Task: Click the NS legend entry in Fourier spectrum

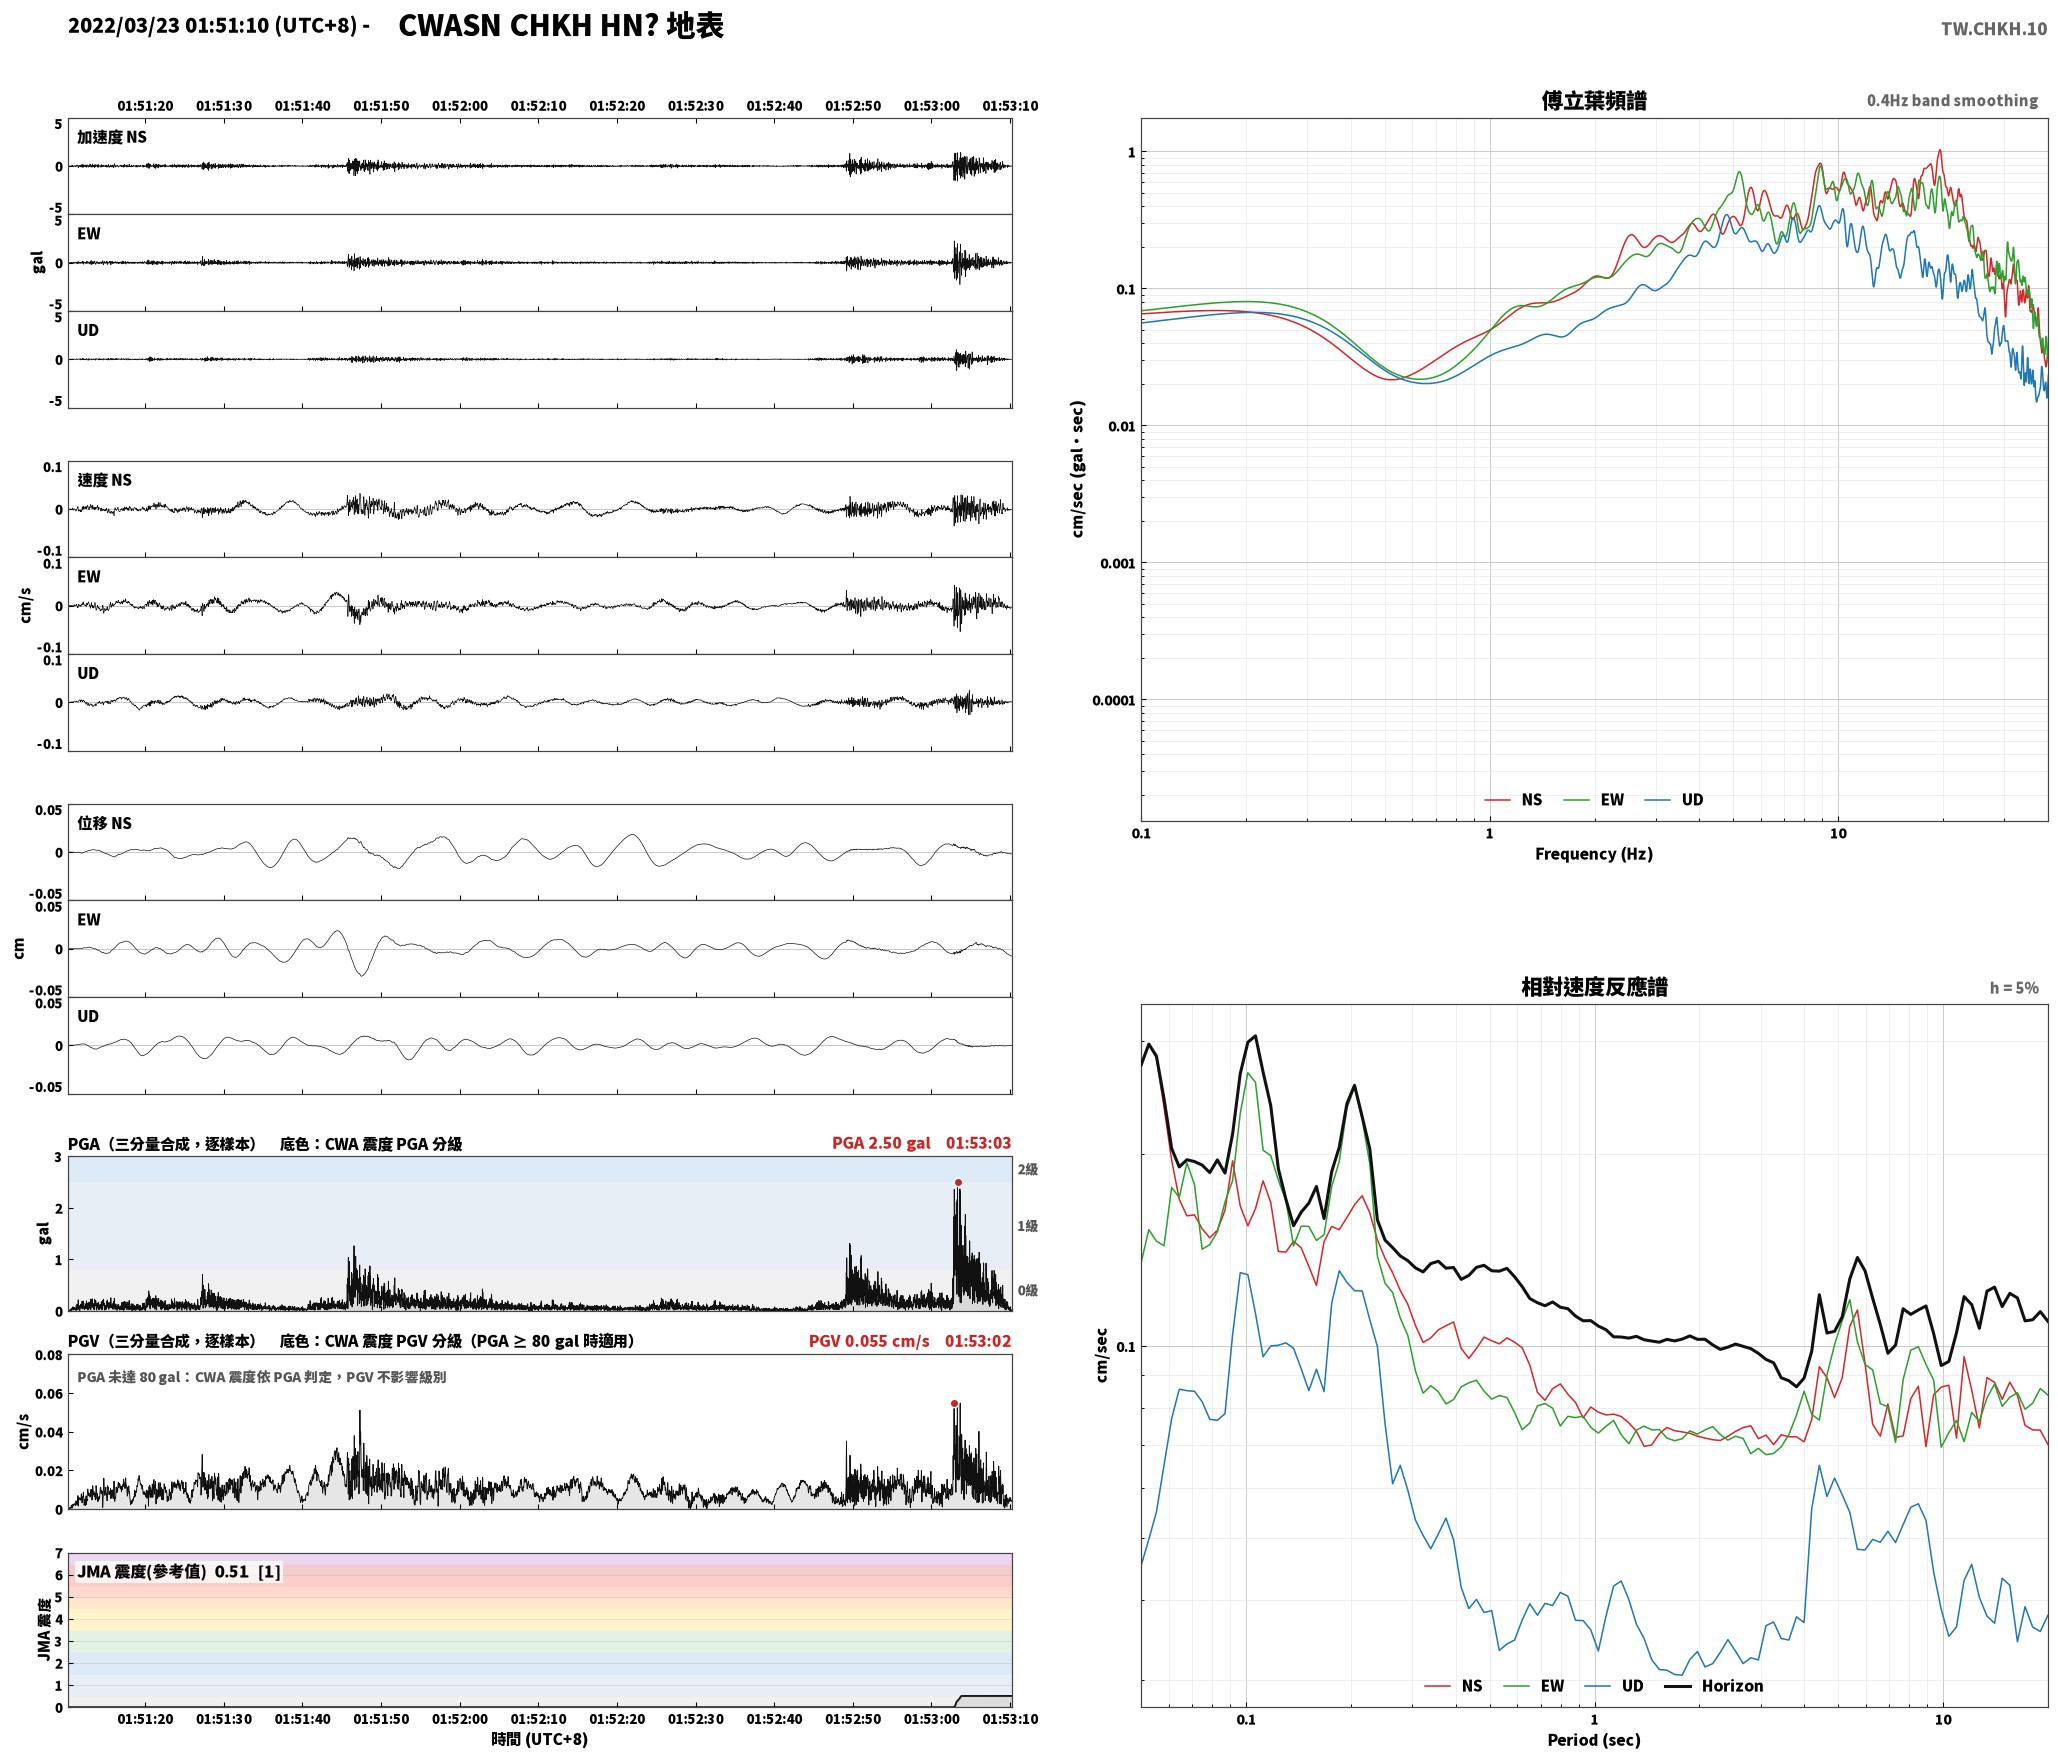Action: (x=1513, y=800)
